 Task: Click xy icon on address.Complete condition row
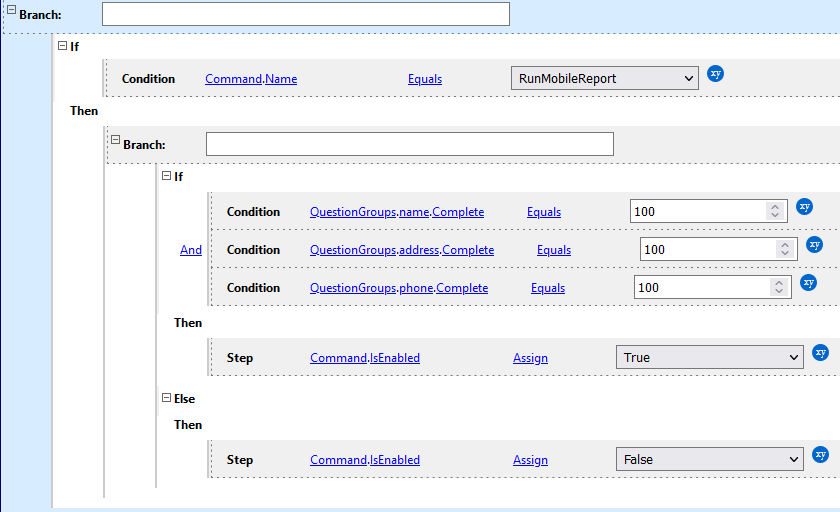click(814, 245)
